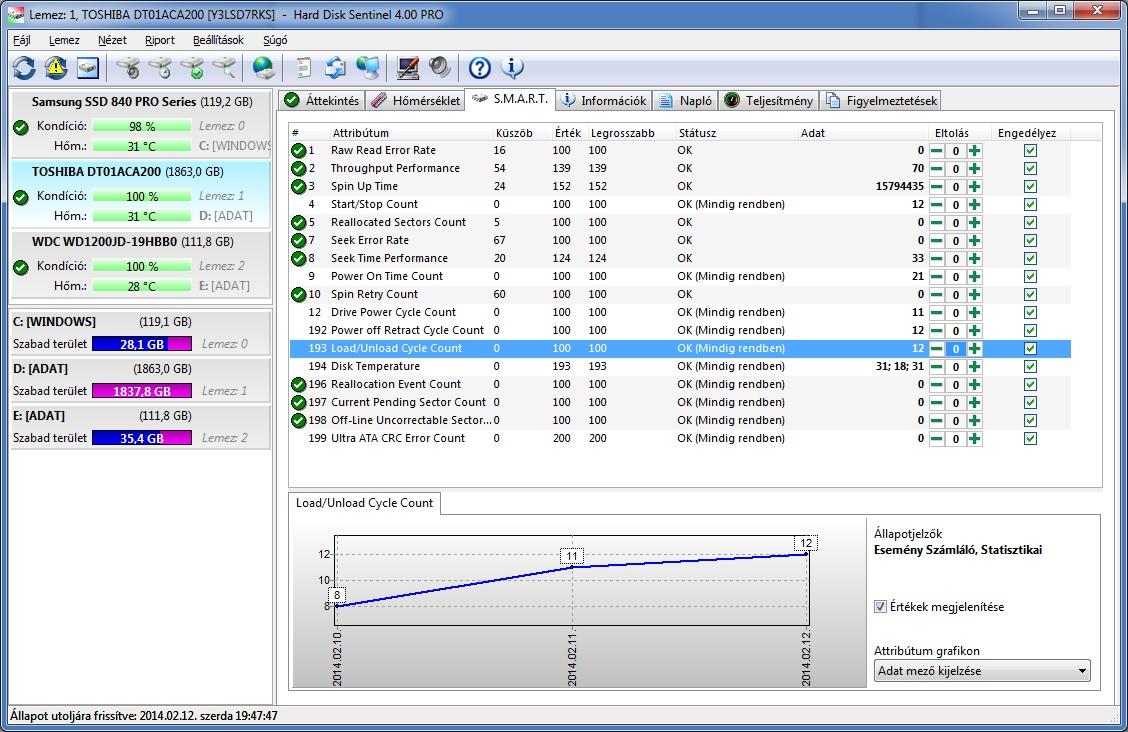Click the refresh arrows toolbar icon

[x=24, y=68]
